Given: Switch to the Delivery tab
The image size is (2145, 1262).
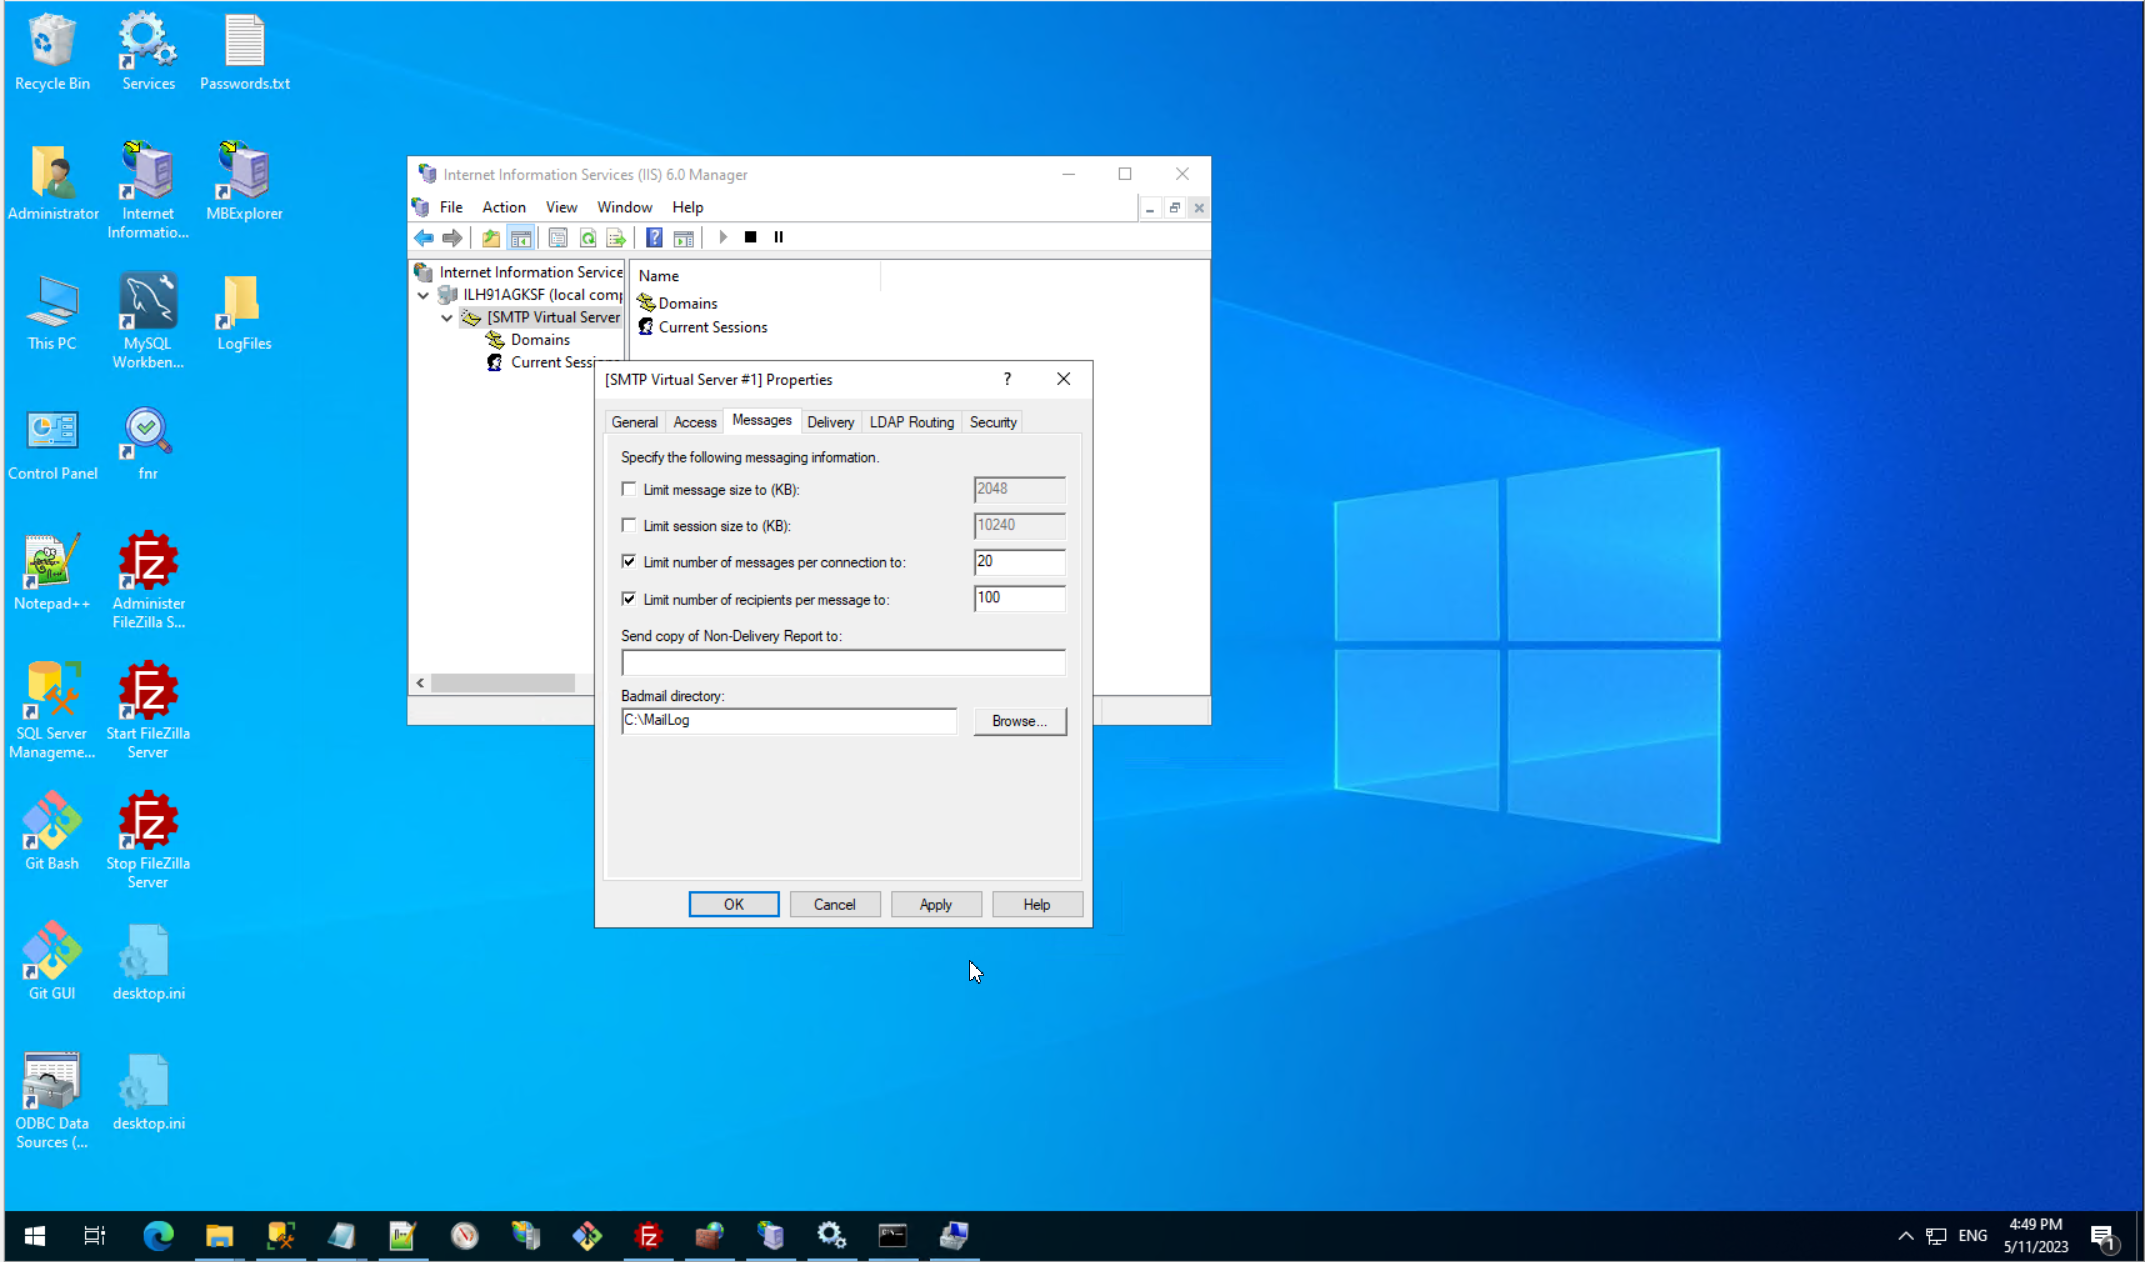Looking at the screenshot, I should [830, 422].
